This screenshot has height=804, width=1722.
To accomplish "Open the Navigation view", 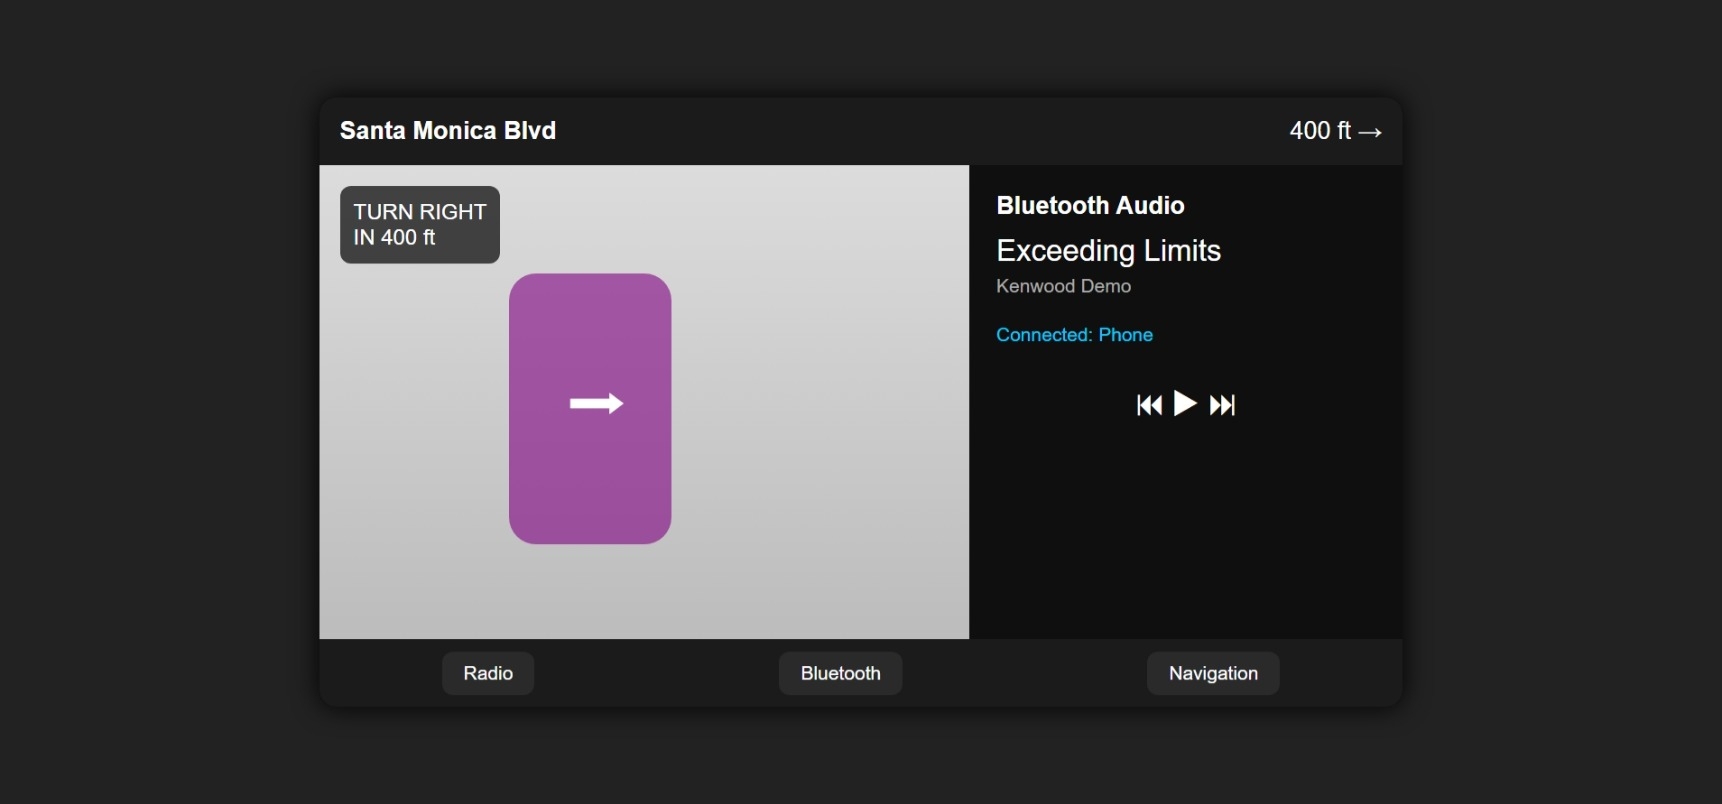I will 1212,673.
